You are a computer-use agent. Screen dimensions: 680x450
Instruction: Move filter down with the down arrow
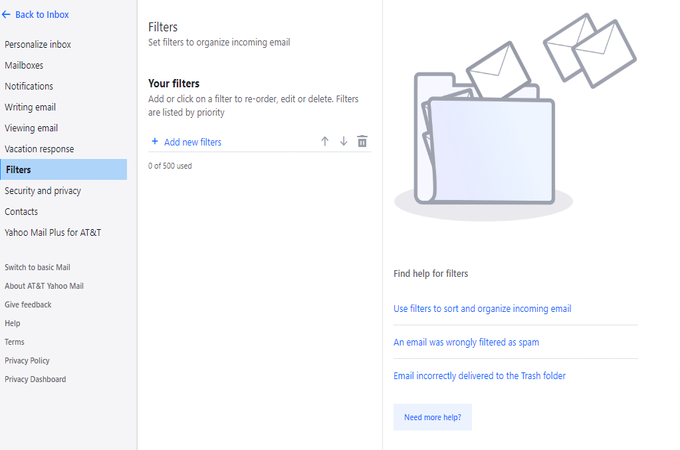(x=343, y=141)
